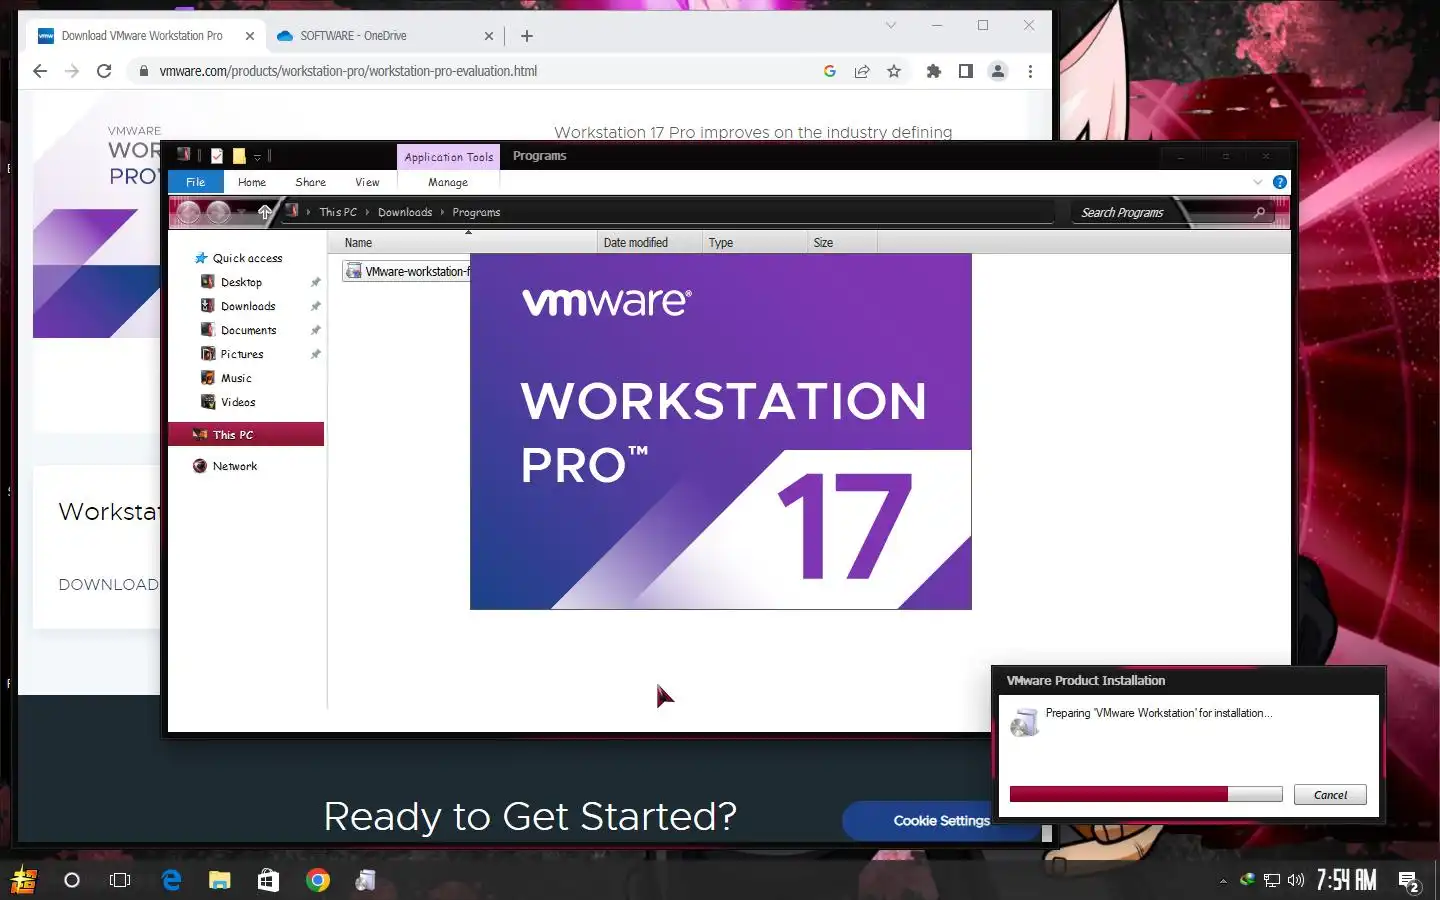
Task: Switch to the View ribbon tab
Action: [x=367, y=182]
